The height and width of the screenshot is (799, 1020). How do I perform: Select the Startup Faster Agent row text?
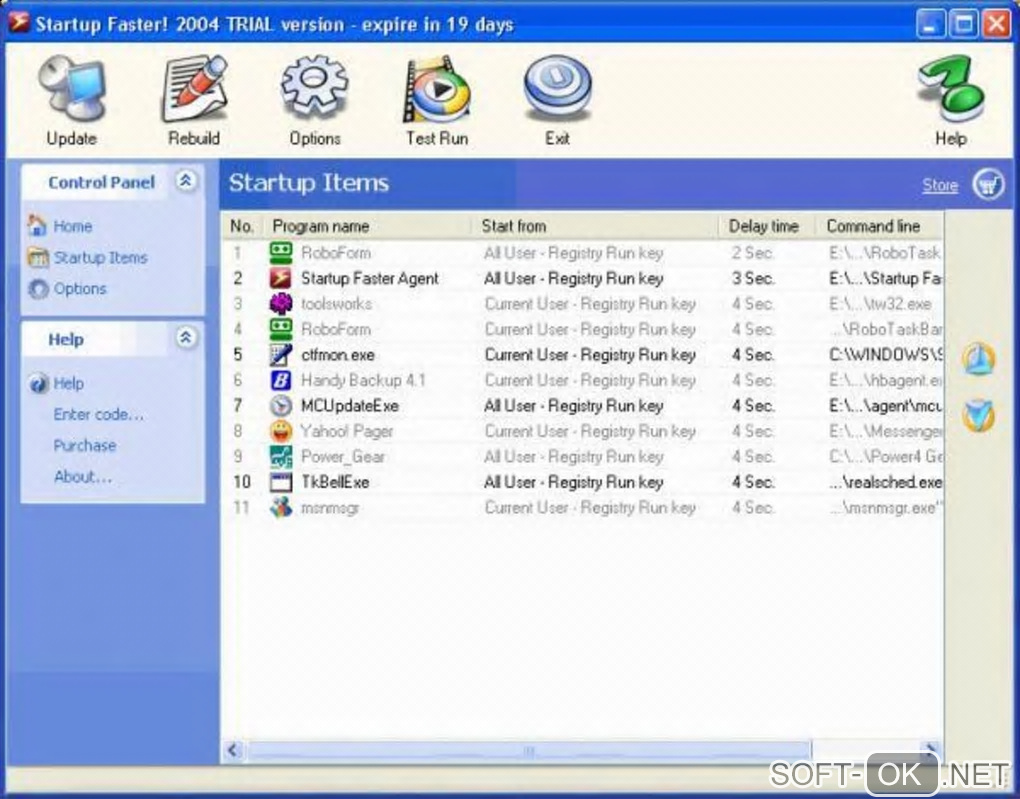369,278
